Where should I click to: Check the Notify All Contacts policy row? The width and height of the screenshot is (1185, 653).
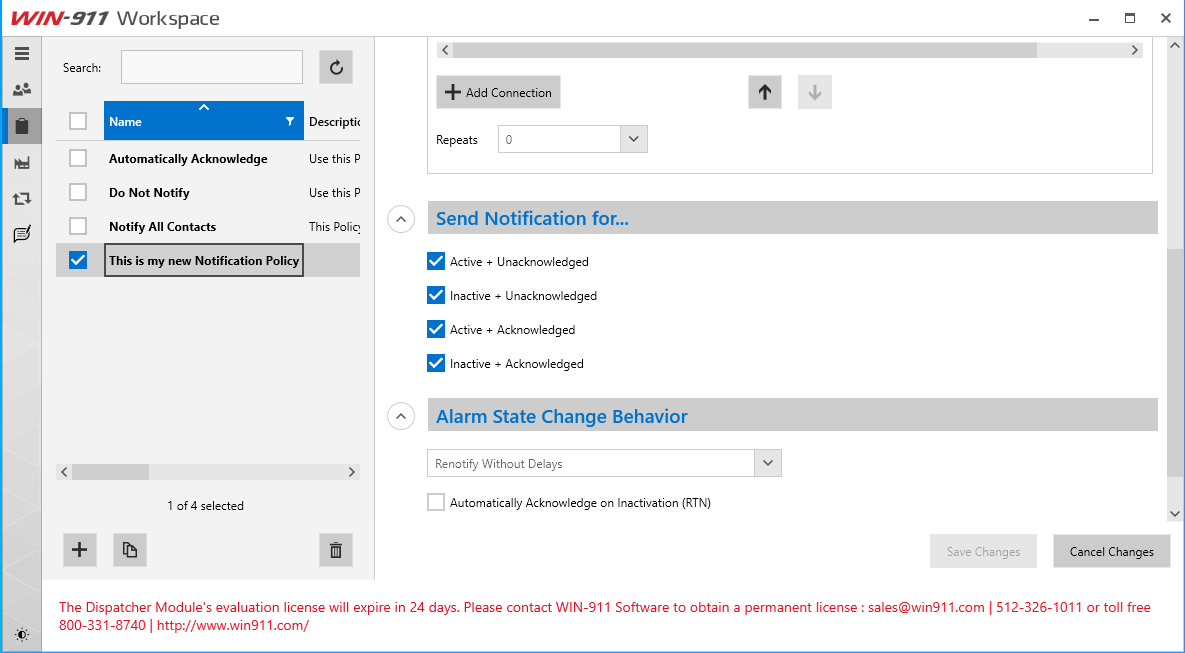(78, 226)
